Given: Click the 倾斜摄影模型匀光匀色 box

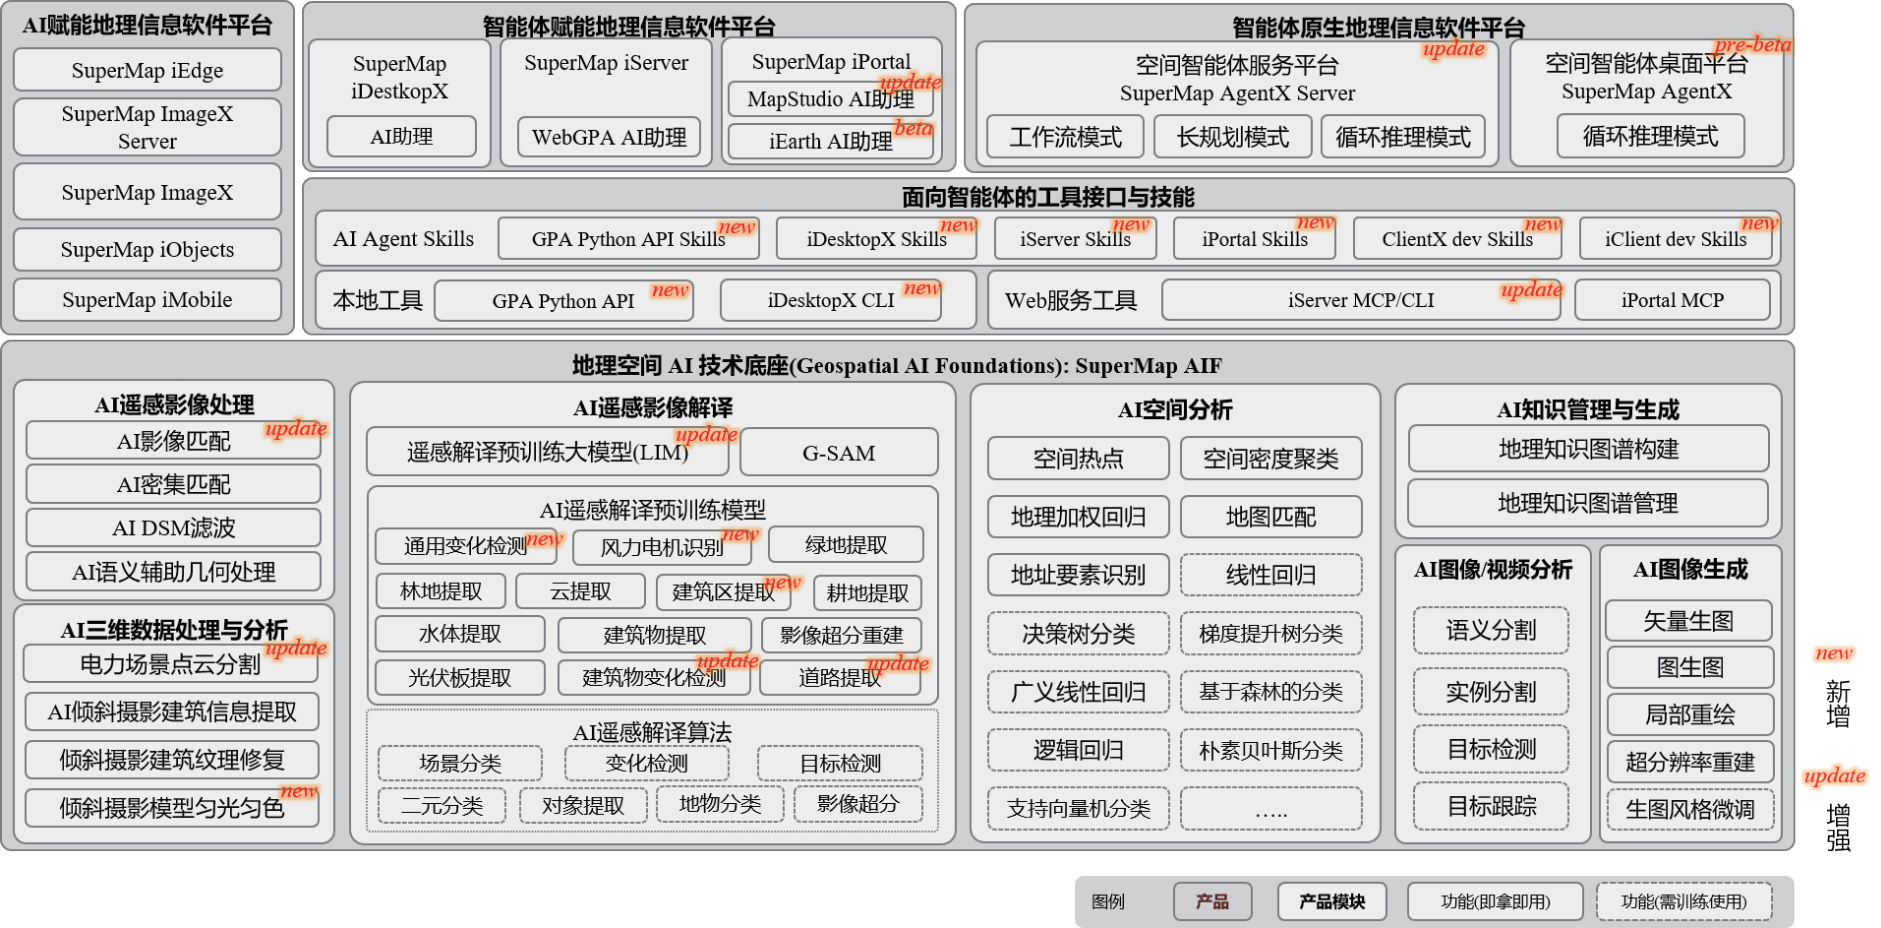Looking at the screenshot, I should 171,808.
